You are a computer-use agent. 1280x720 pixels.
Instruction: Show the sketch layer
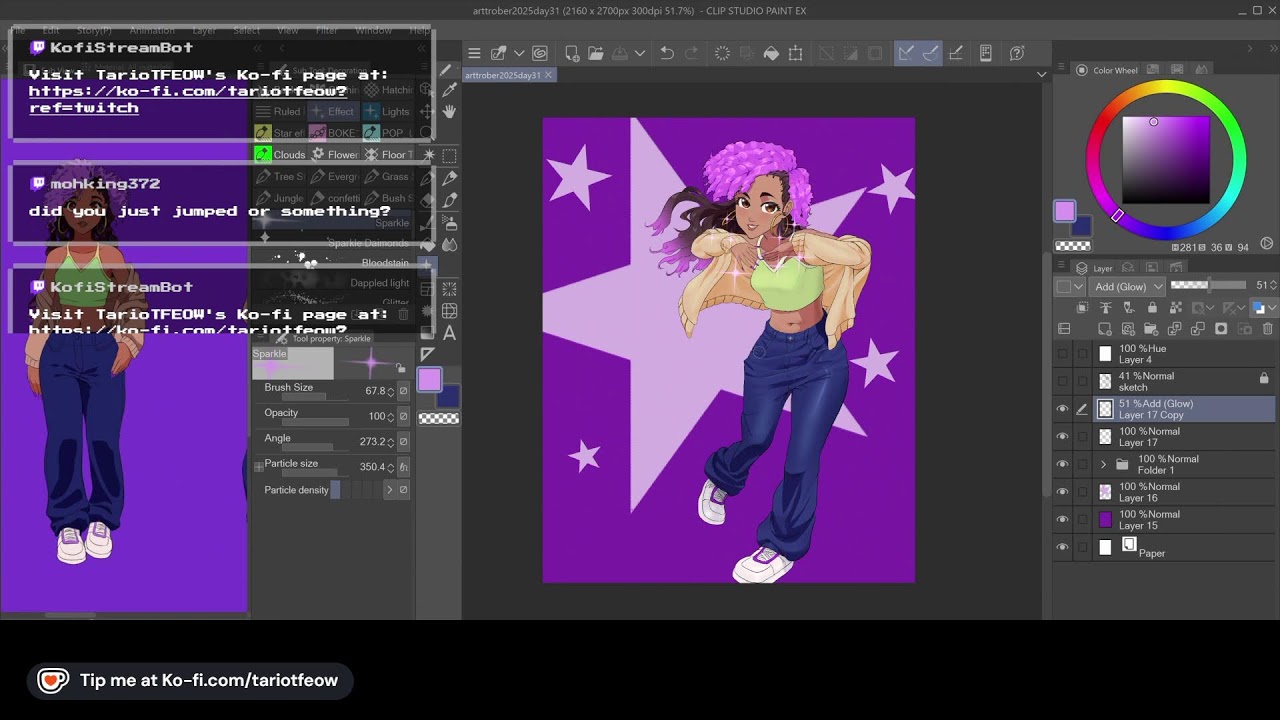click(x=1062, y=381)
